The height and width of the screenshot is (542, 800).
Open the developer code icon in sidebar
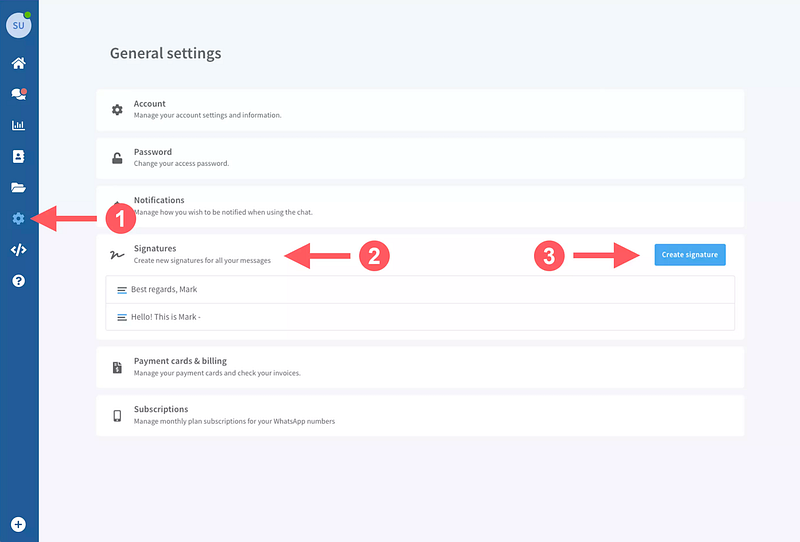coord(18,249)
